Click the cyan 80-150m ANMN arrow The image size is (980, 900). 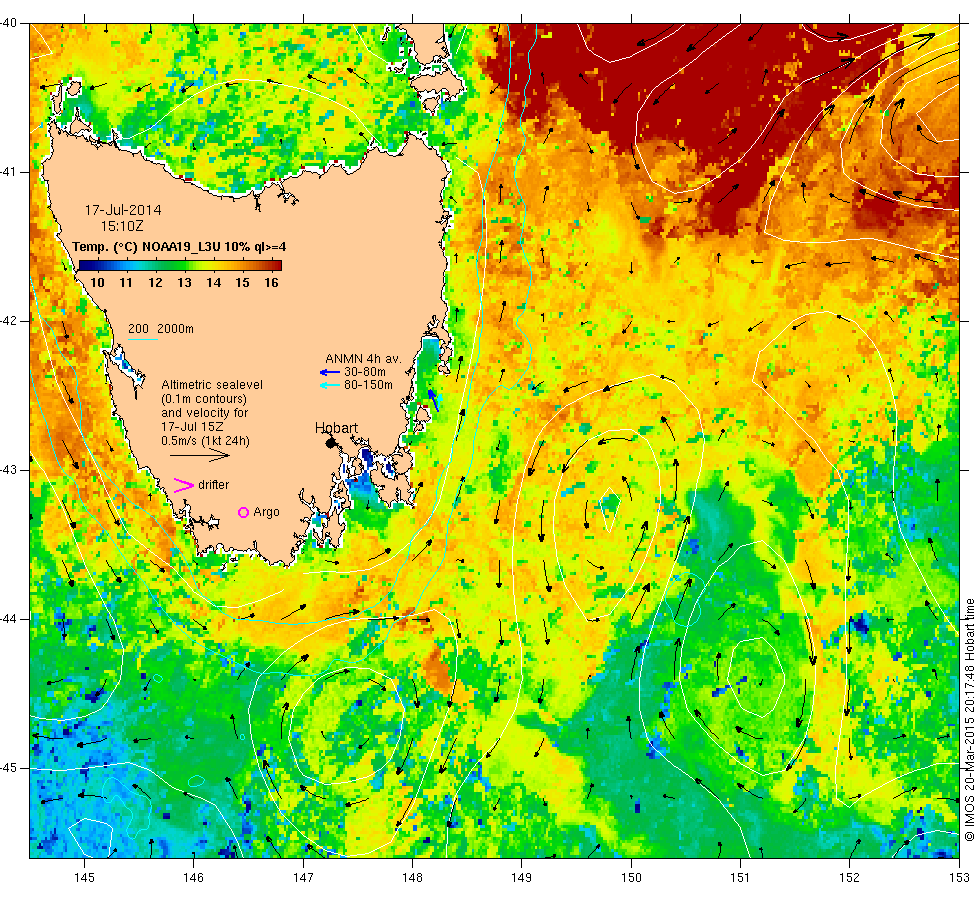tap(329, 385)
